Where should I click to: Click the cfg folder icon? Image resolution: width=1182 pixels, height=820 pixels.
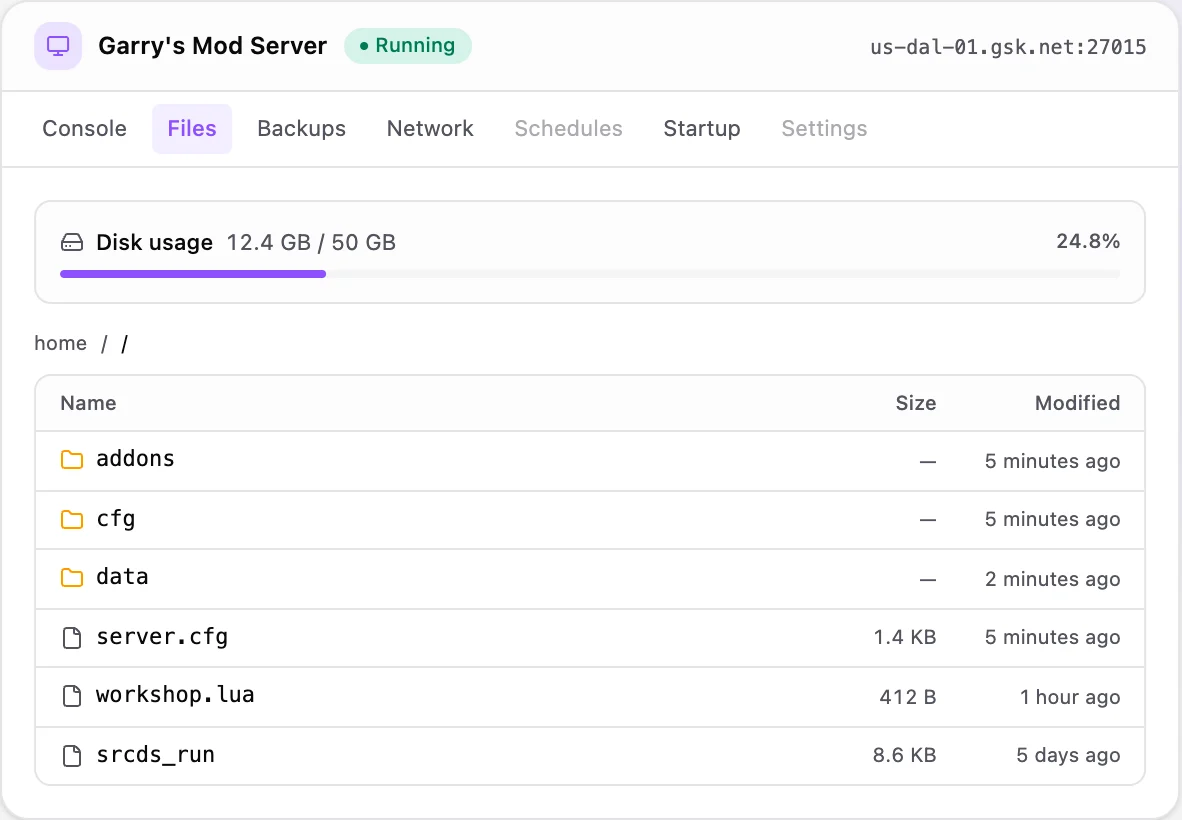(72, 519)
